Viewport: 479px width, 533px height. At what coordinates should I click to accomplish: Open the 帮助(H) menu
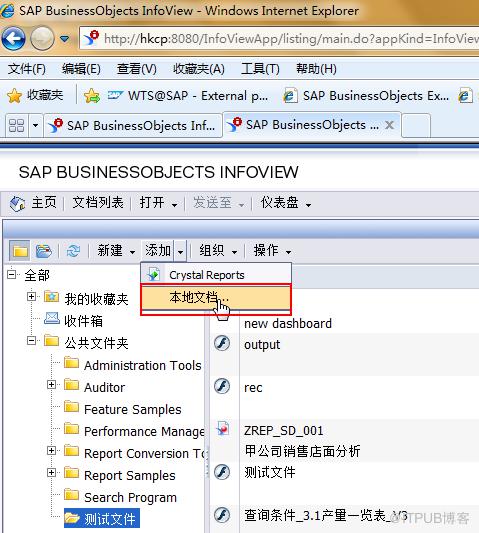pos(316,69)
